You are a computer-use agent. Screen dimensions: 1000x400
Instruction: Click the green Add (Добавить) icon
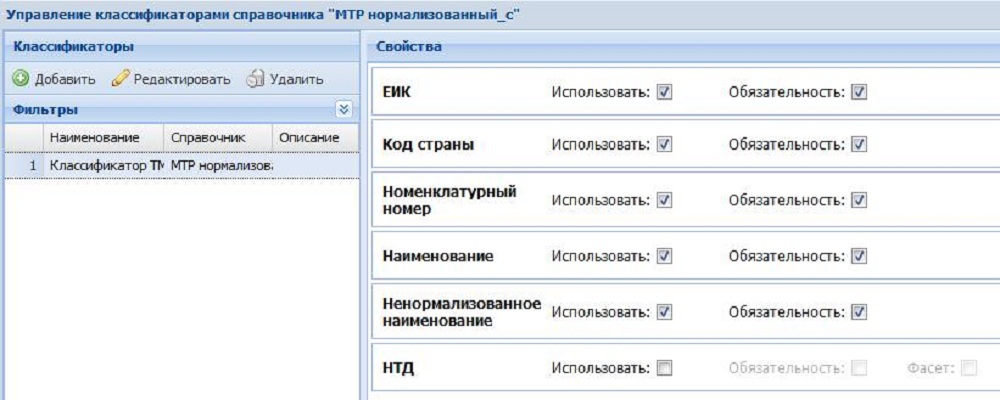[x=20, y=79]
